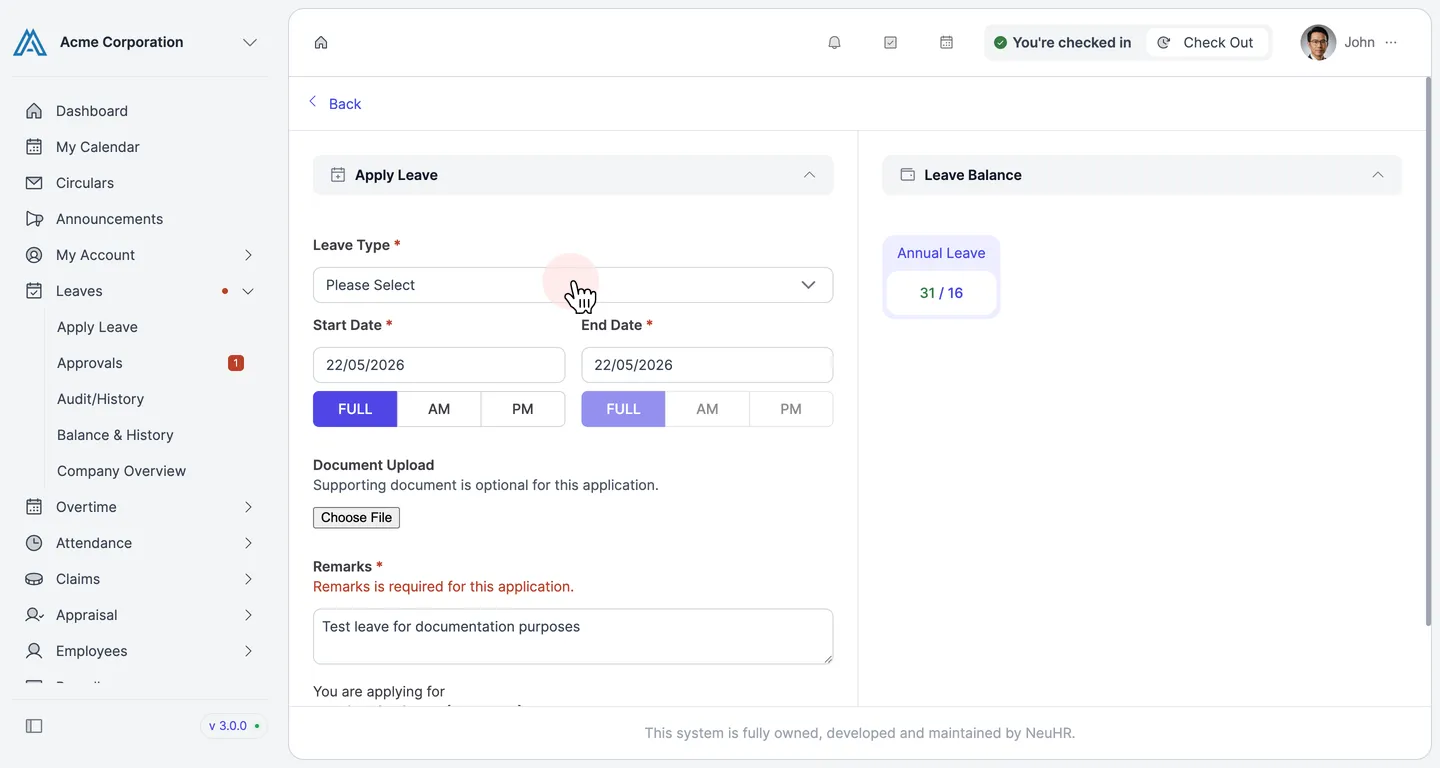
Task: Select PM for end date
Action: coord(791,409)
